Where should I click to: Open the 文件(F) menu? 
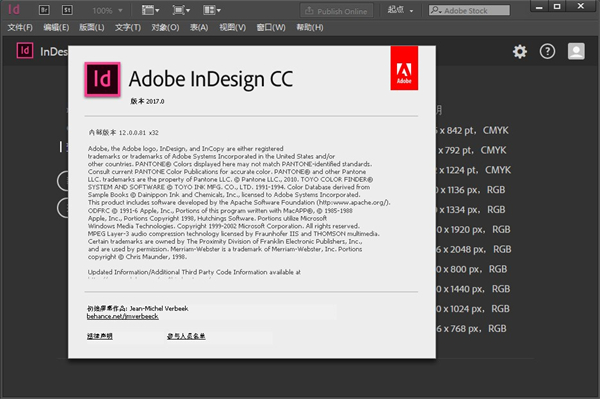pyautogui.click(x=20, y=28)
